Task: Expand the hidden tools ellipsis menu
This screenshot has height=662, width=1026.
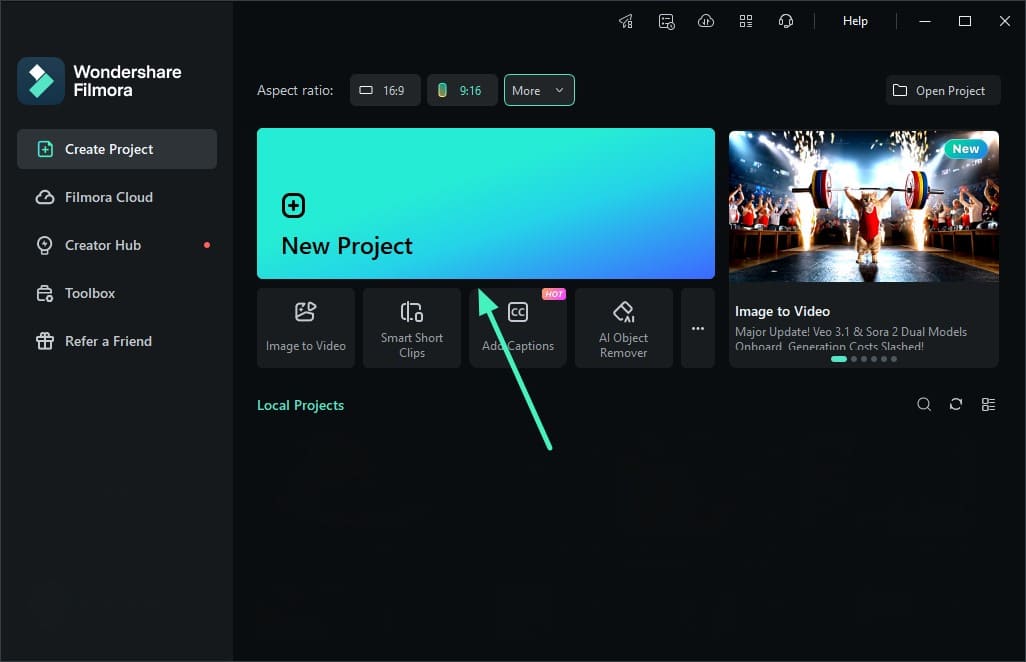Action: [x=697, y=327]
